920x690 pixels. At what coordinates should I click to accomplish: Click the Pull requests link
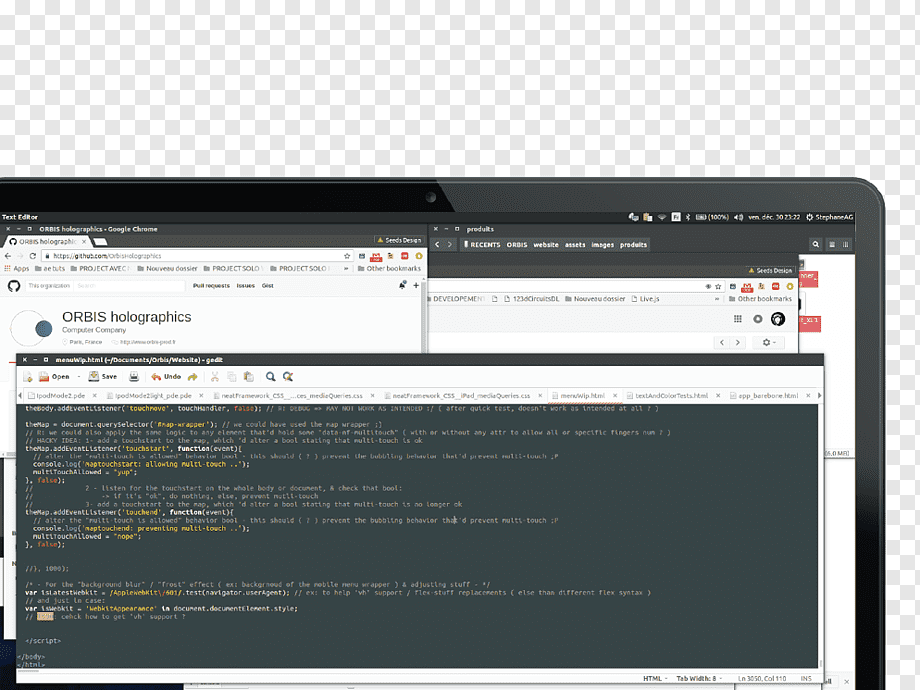click(x=211, y=286)
